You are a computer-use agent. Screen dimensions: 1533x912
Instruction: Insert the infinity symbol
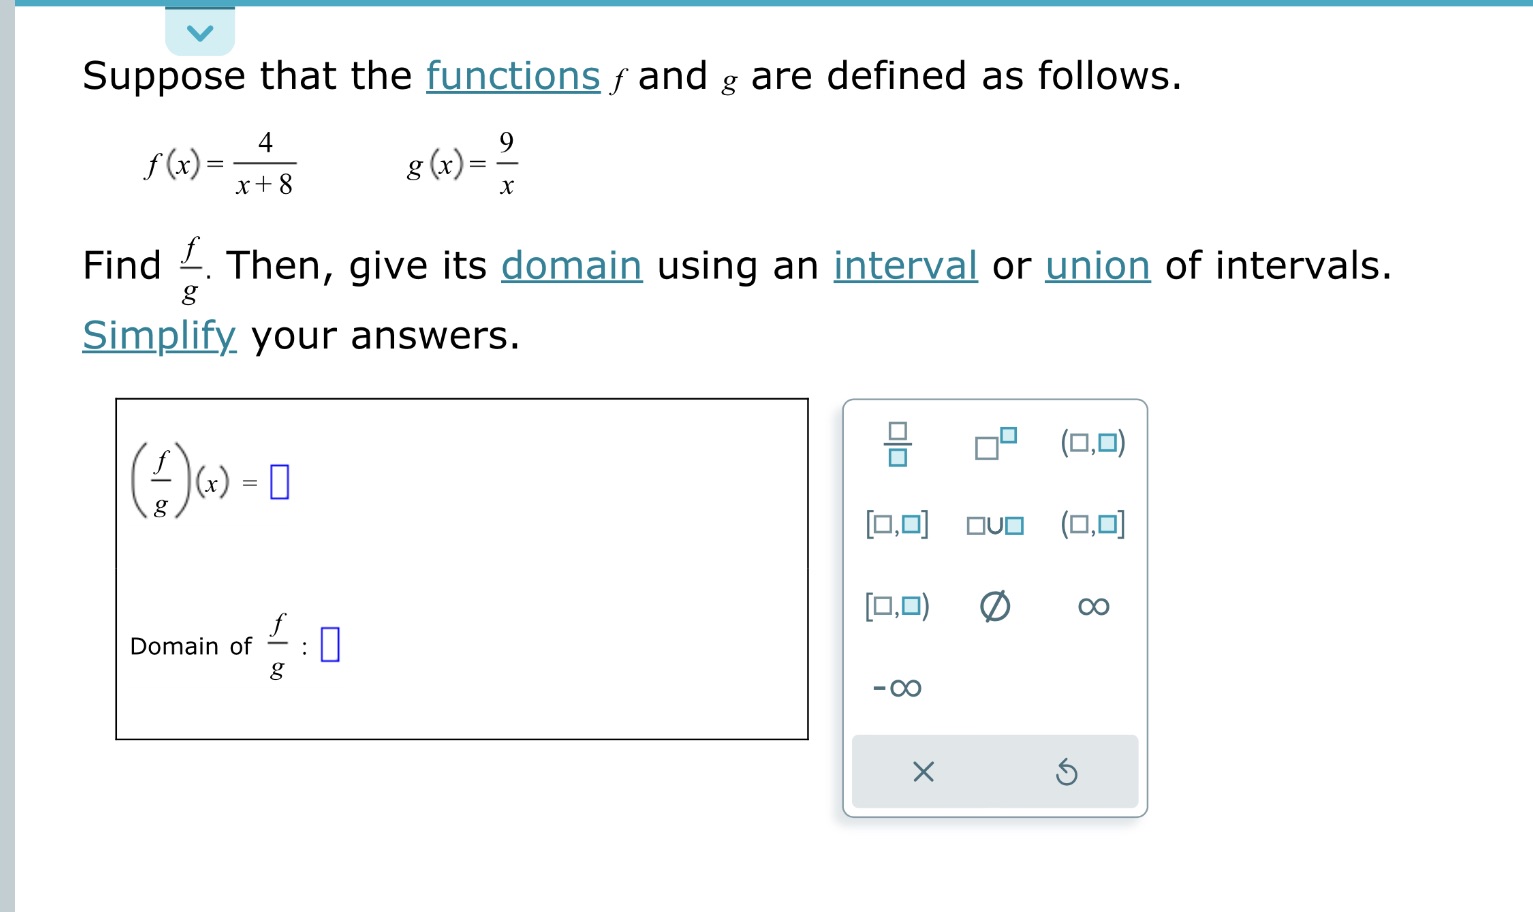tap(1091, 605)
